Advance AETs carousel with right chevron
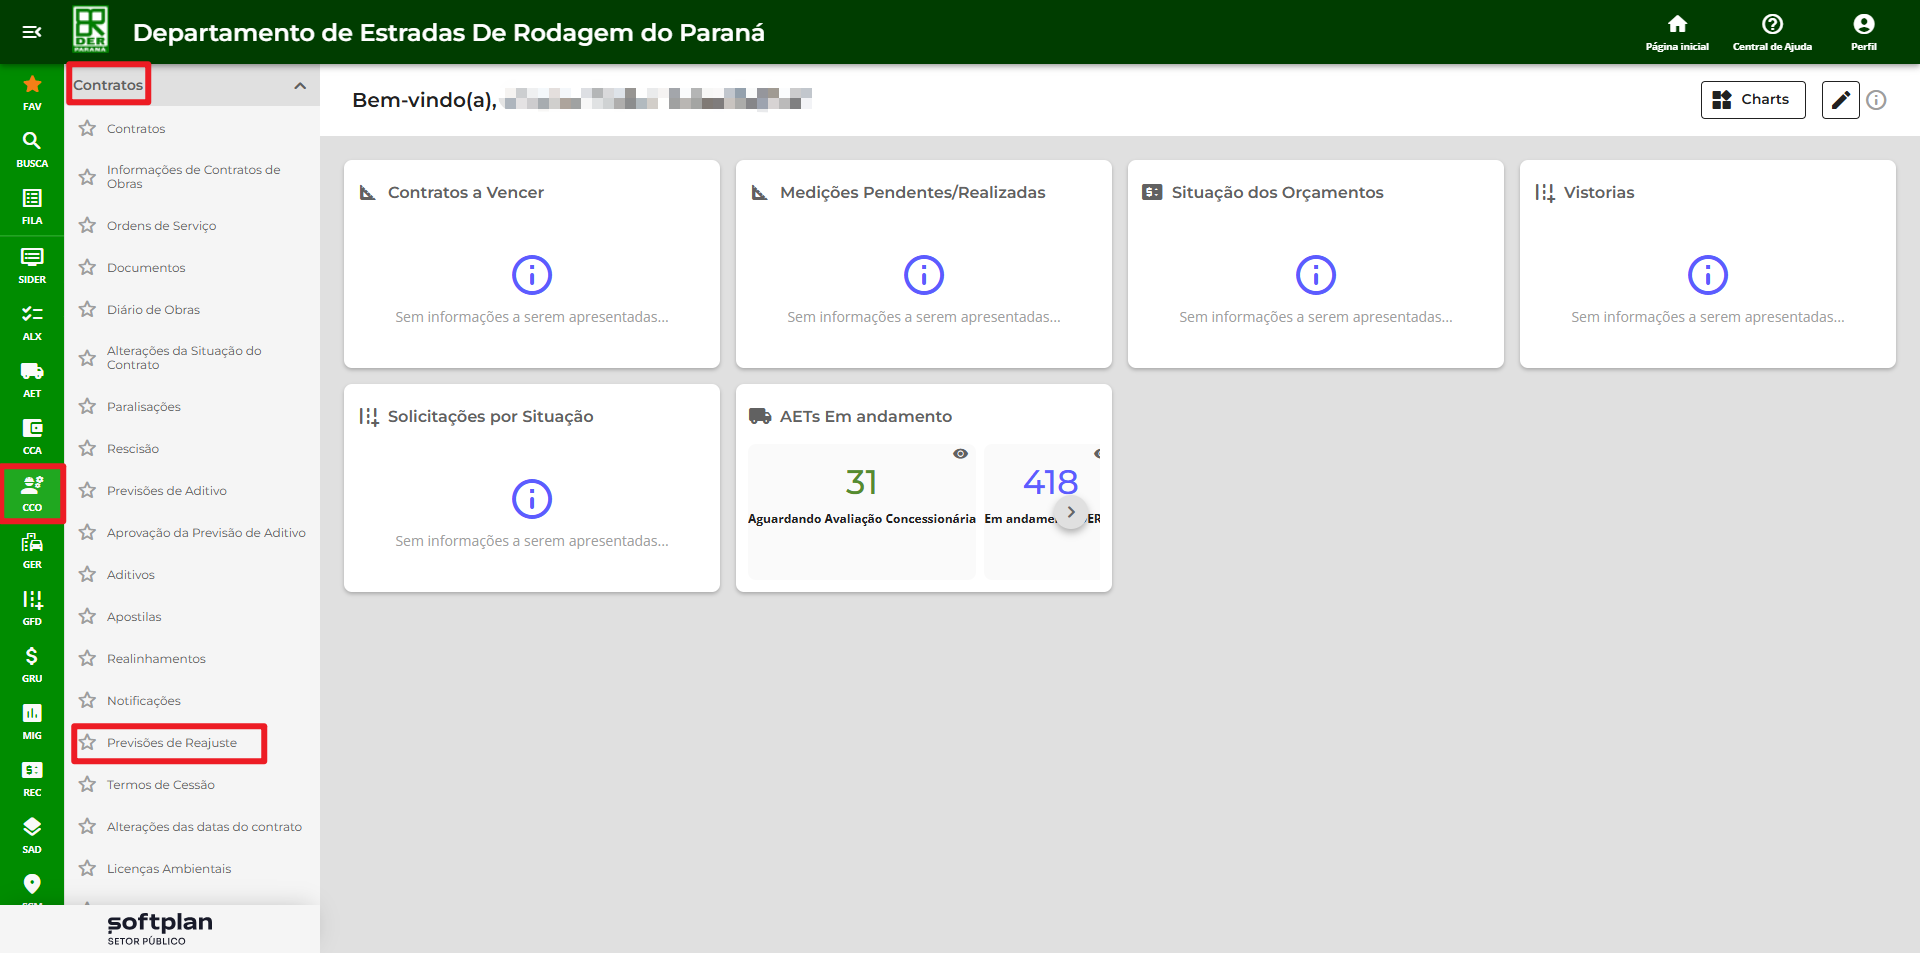 [x=1071, y=512]
